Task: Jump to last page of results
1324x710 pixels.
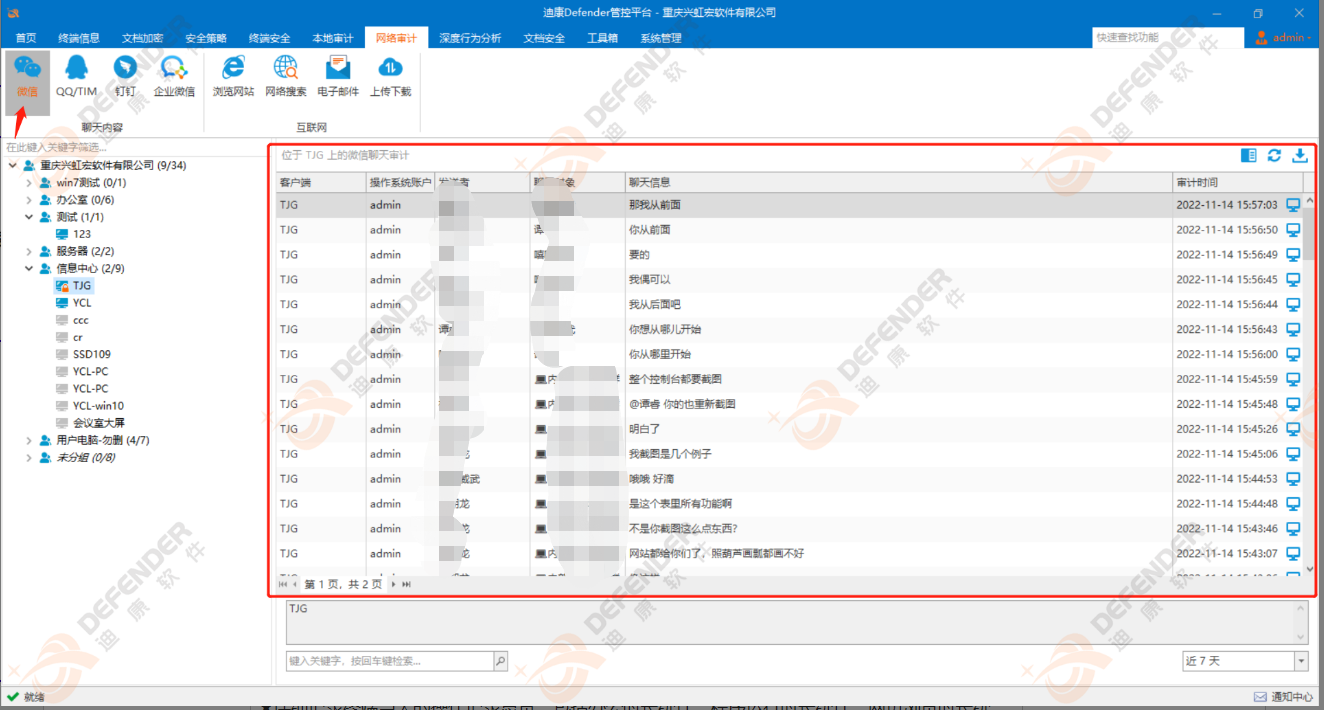Action: 406,584
